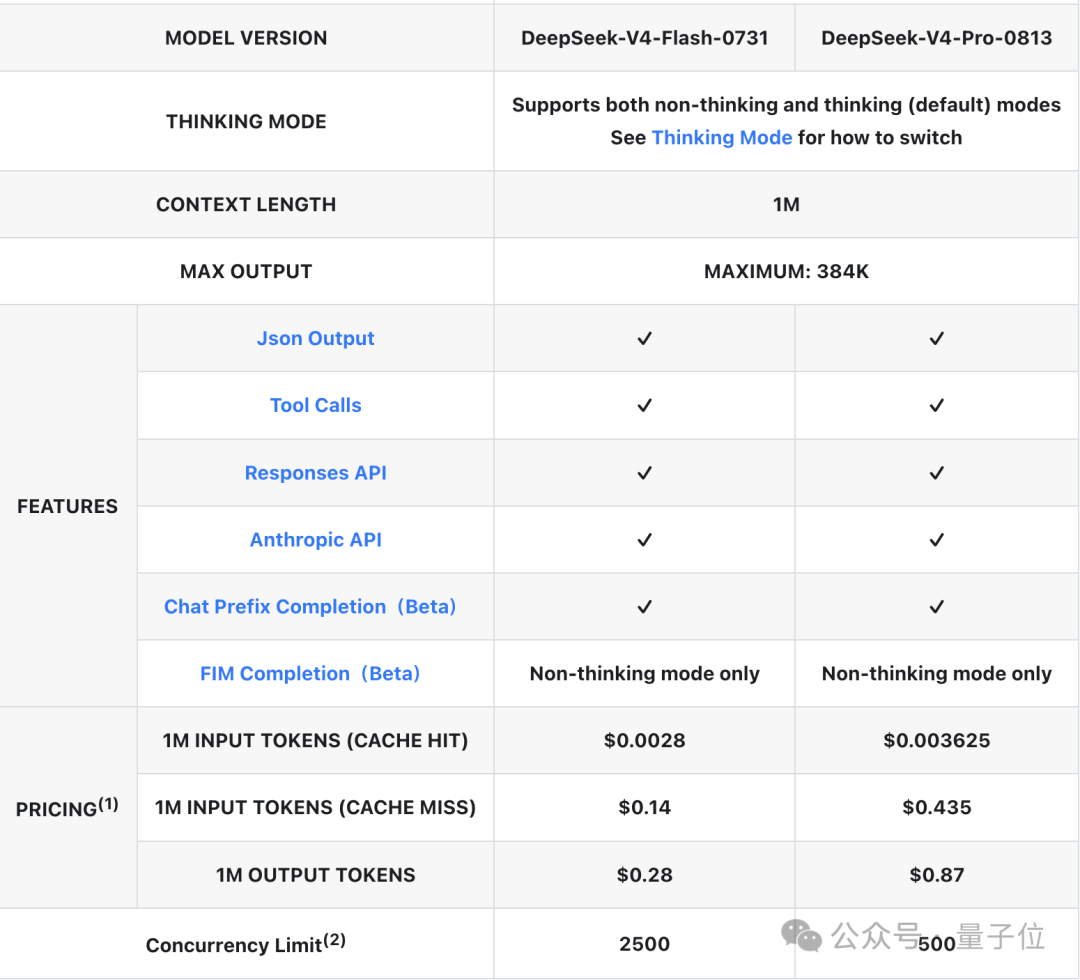
Task: Select the Tool Calls checkmark under DeepSeek-V4-Pro-0813
Action: click(x=937, y=405)
